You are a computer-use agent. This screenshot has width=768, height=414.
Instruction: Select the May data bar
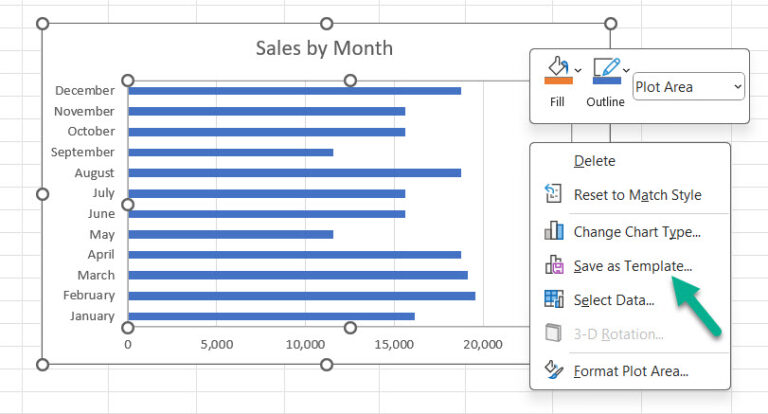tap(231, 235)
